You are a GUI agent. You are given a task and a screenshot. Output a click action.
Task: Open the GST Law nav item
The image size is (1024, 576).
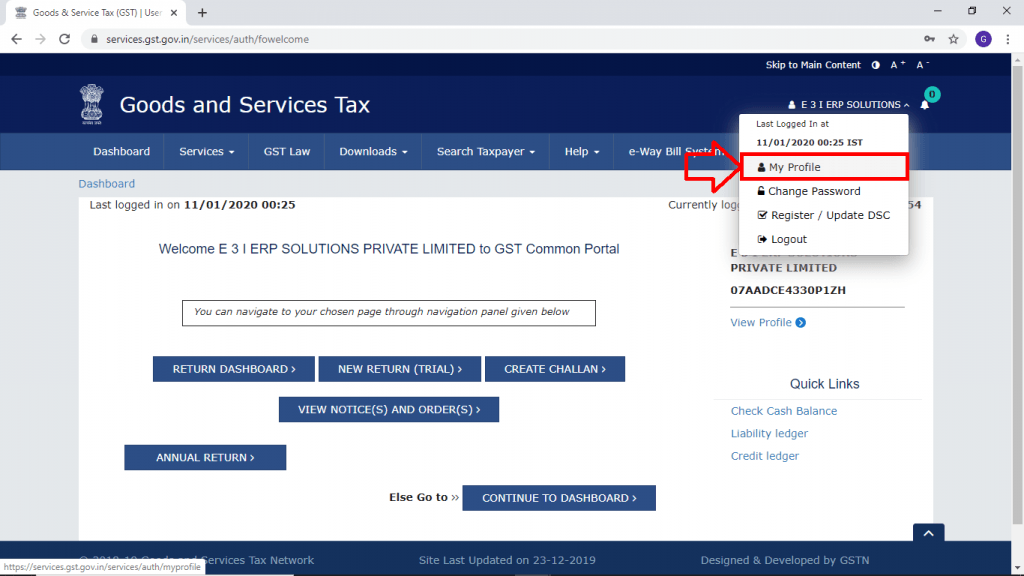(x=287, y=152)
